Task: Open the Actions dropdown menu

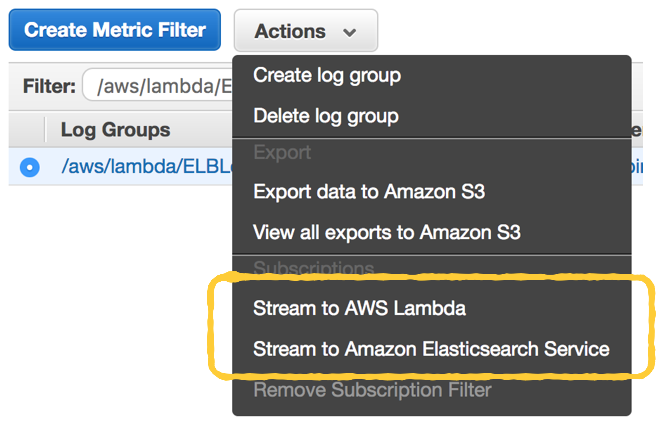Action: coord(305,31)
